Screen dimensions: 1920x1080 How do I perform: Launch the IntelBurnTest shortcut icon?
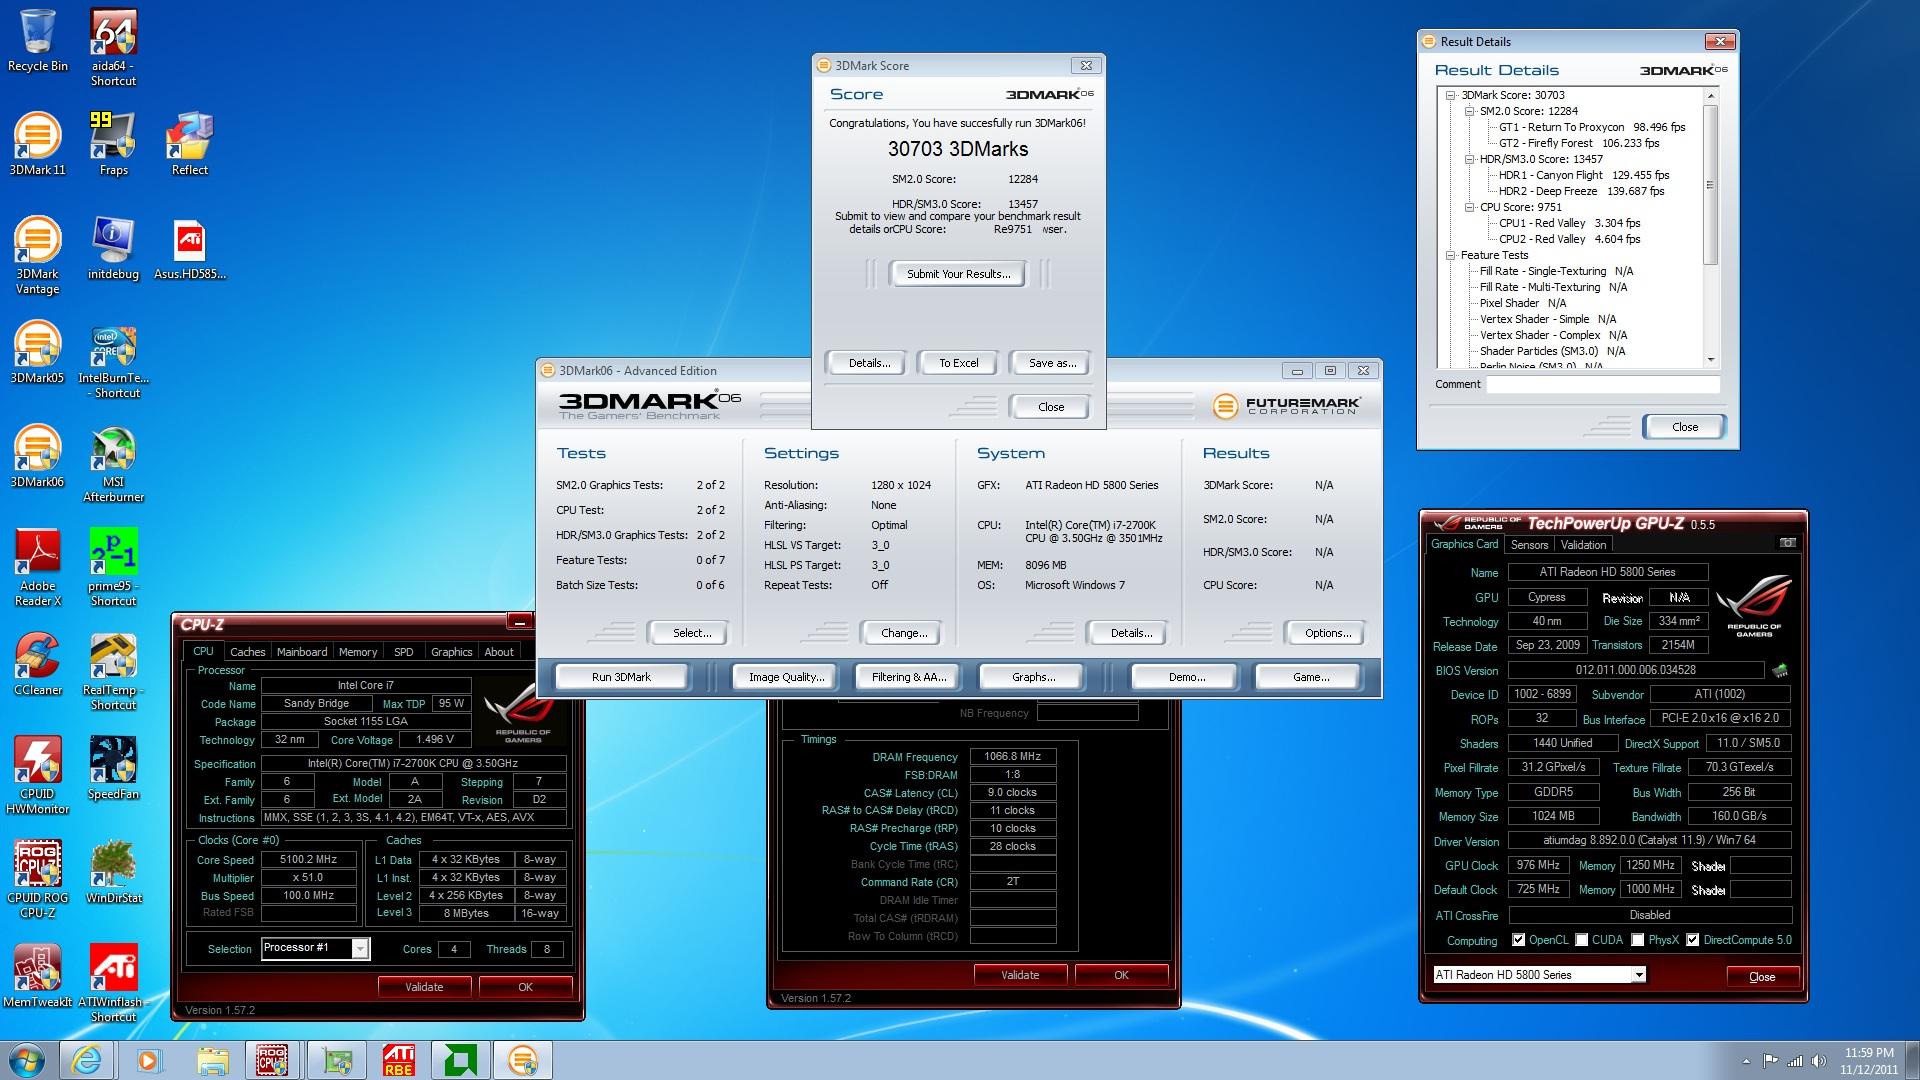[113, 360]
